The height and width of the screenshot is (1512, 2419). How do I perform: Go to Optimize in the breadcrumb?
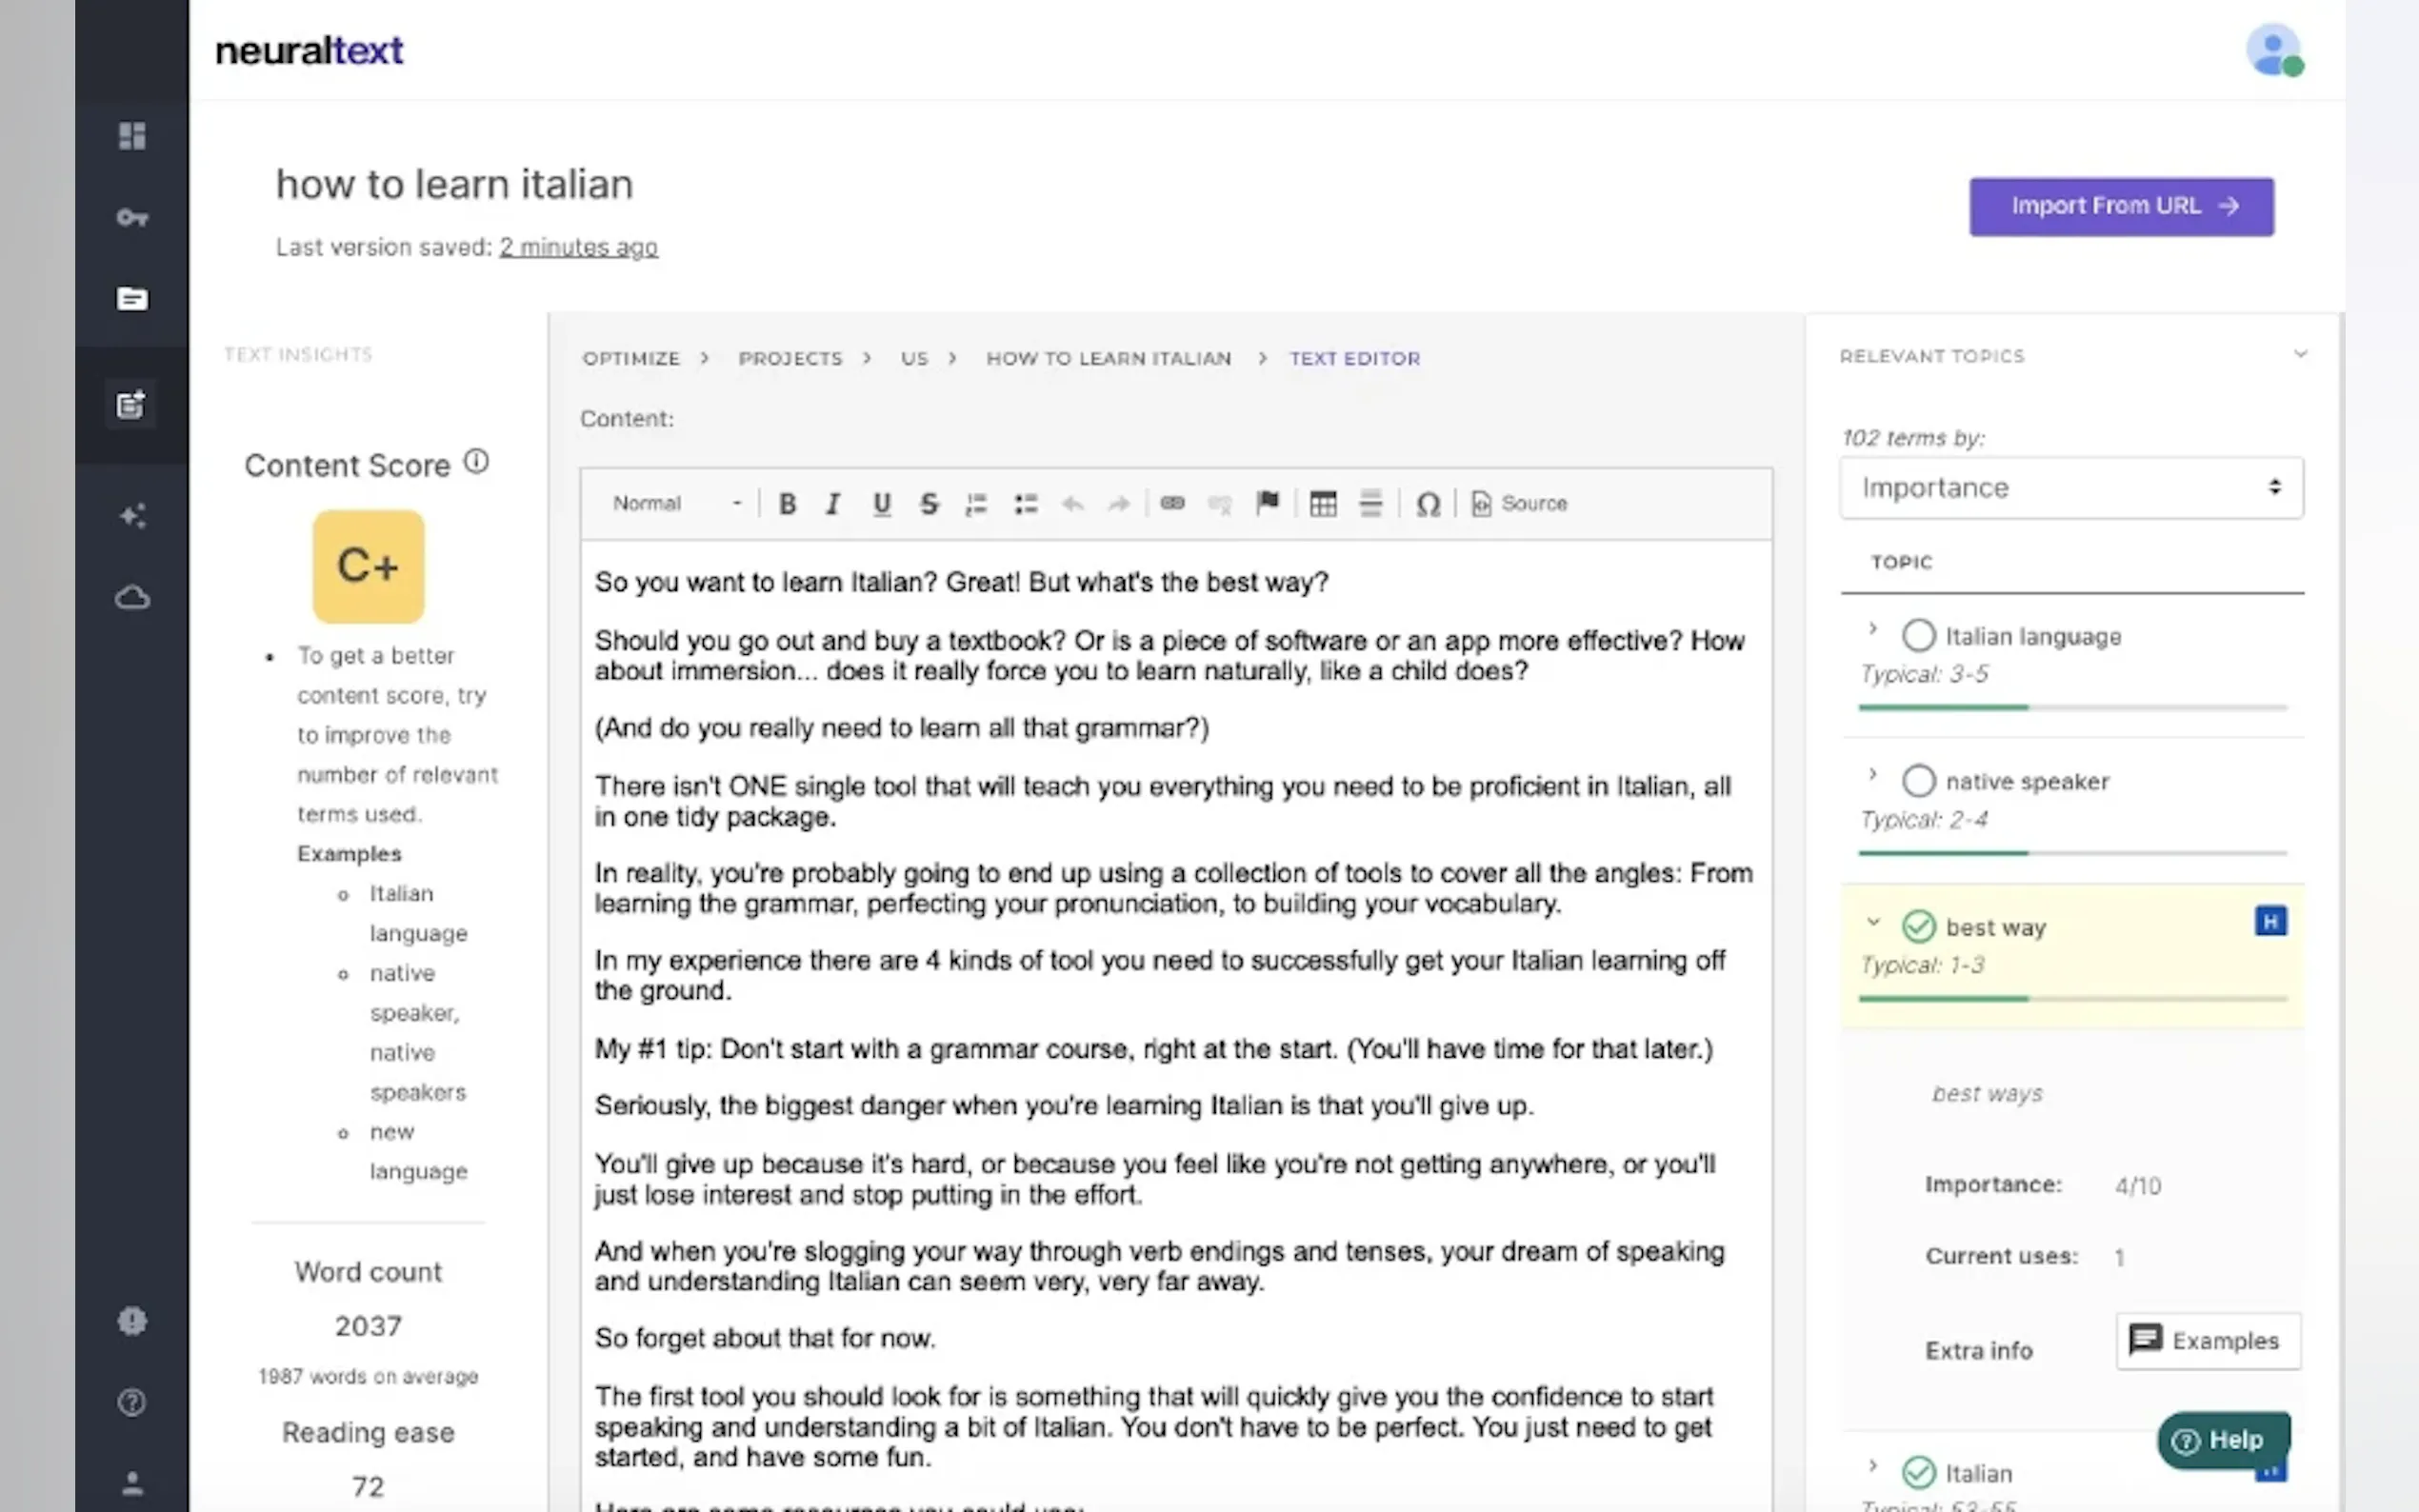[x=631, y=358]
